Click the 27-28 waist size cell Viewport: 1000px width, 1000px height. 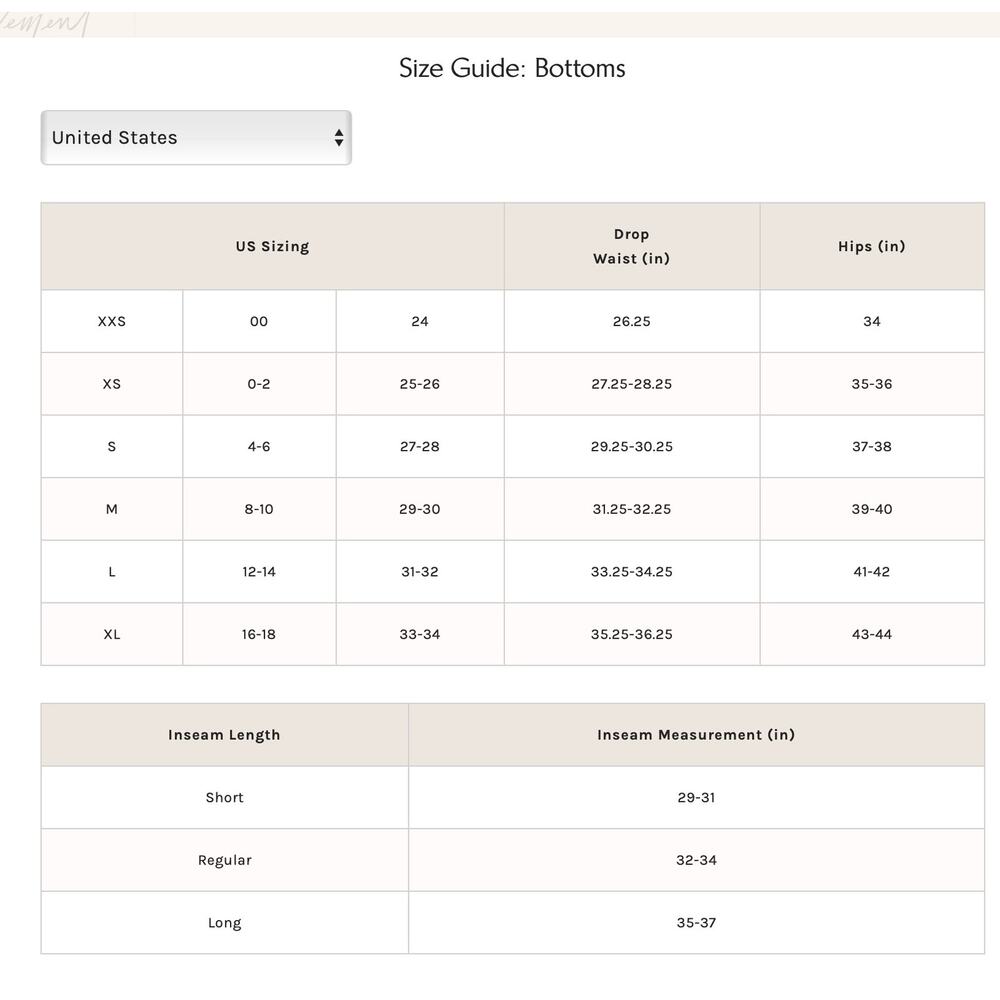pos(420,446)
